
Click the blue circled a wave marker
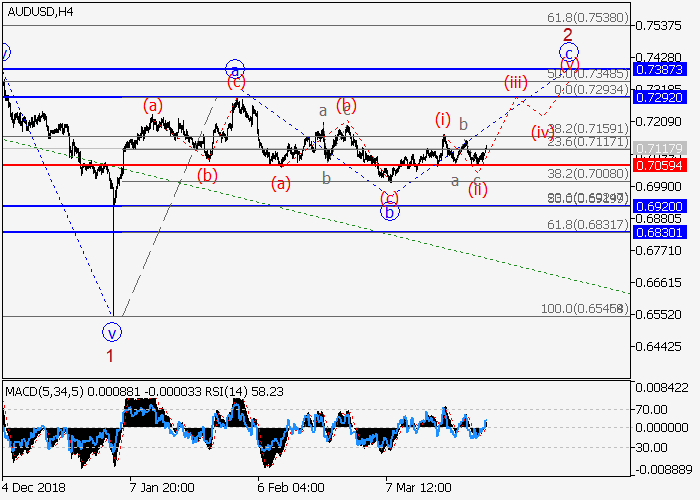[x=234, y=69]
